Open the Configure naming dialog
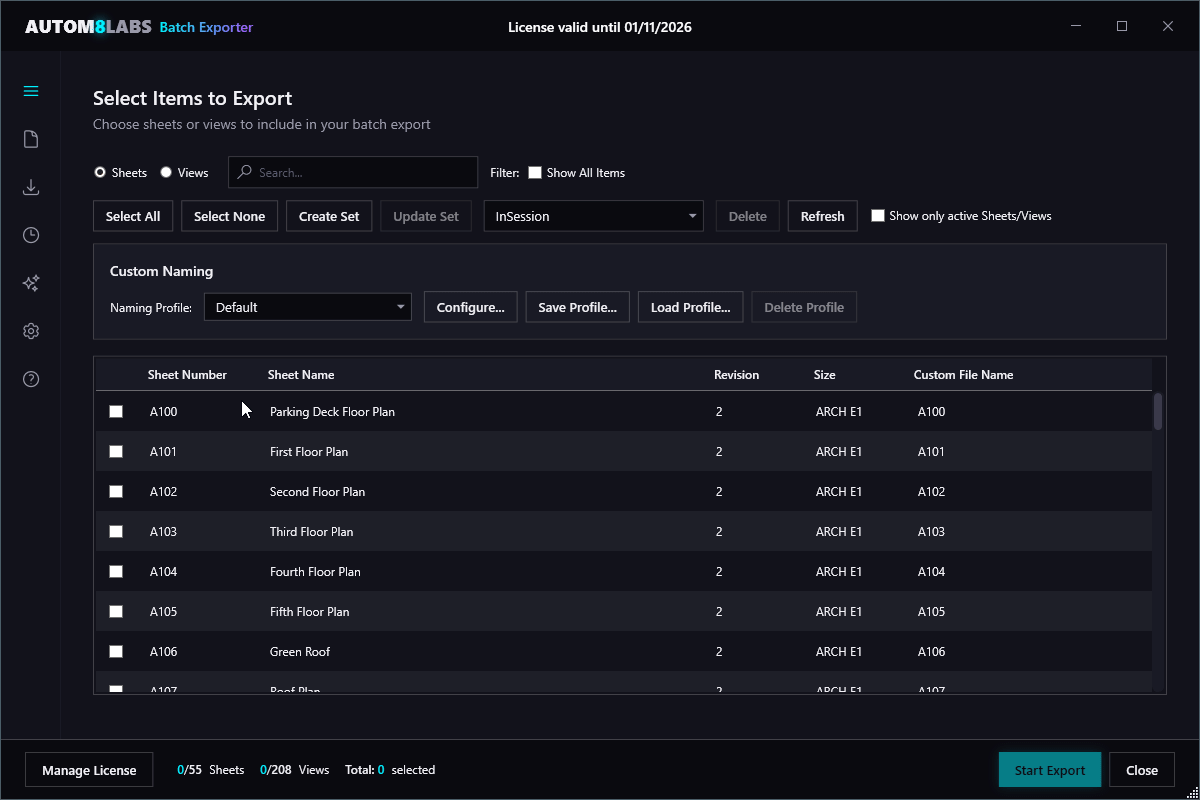The height and width of the screenshot is (800, 1200). tap(470, 307)
